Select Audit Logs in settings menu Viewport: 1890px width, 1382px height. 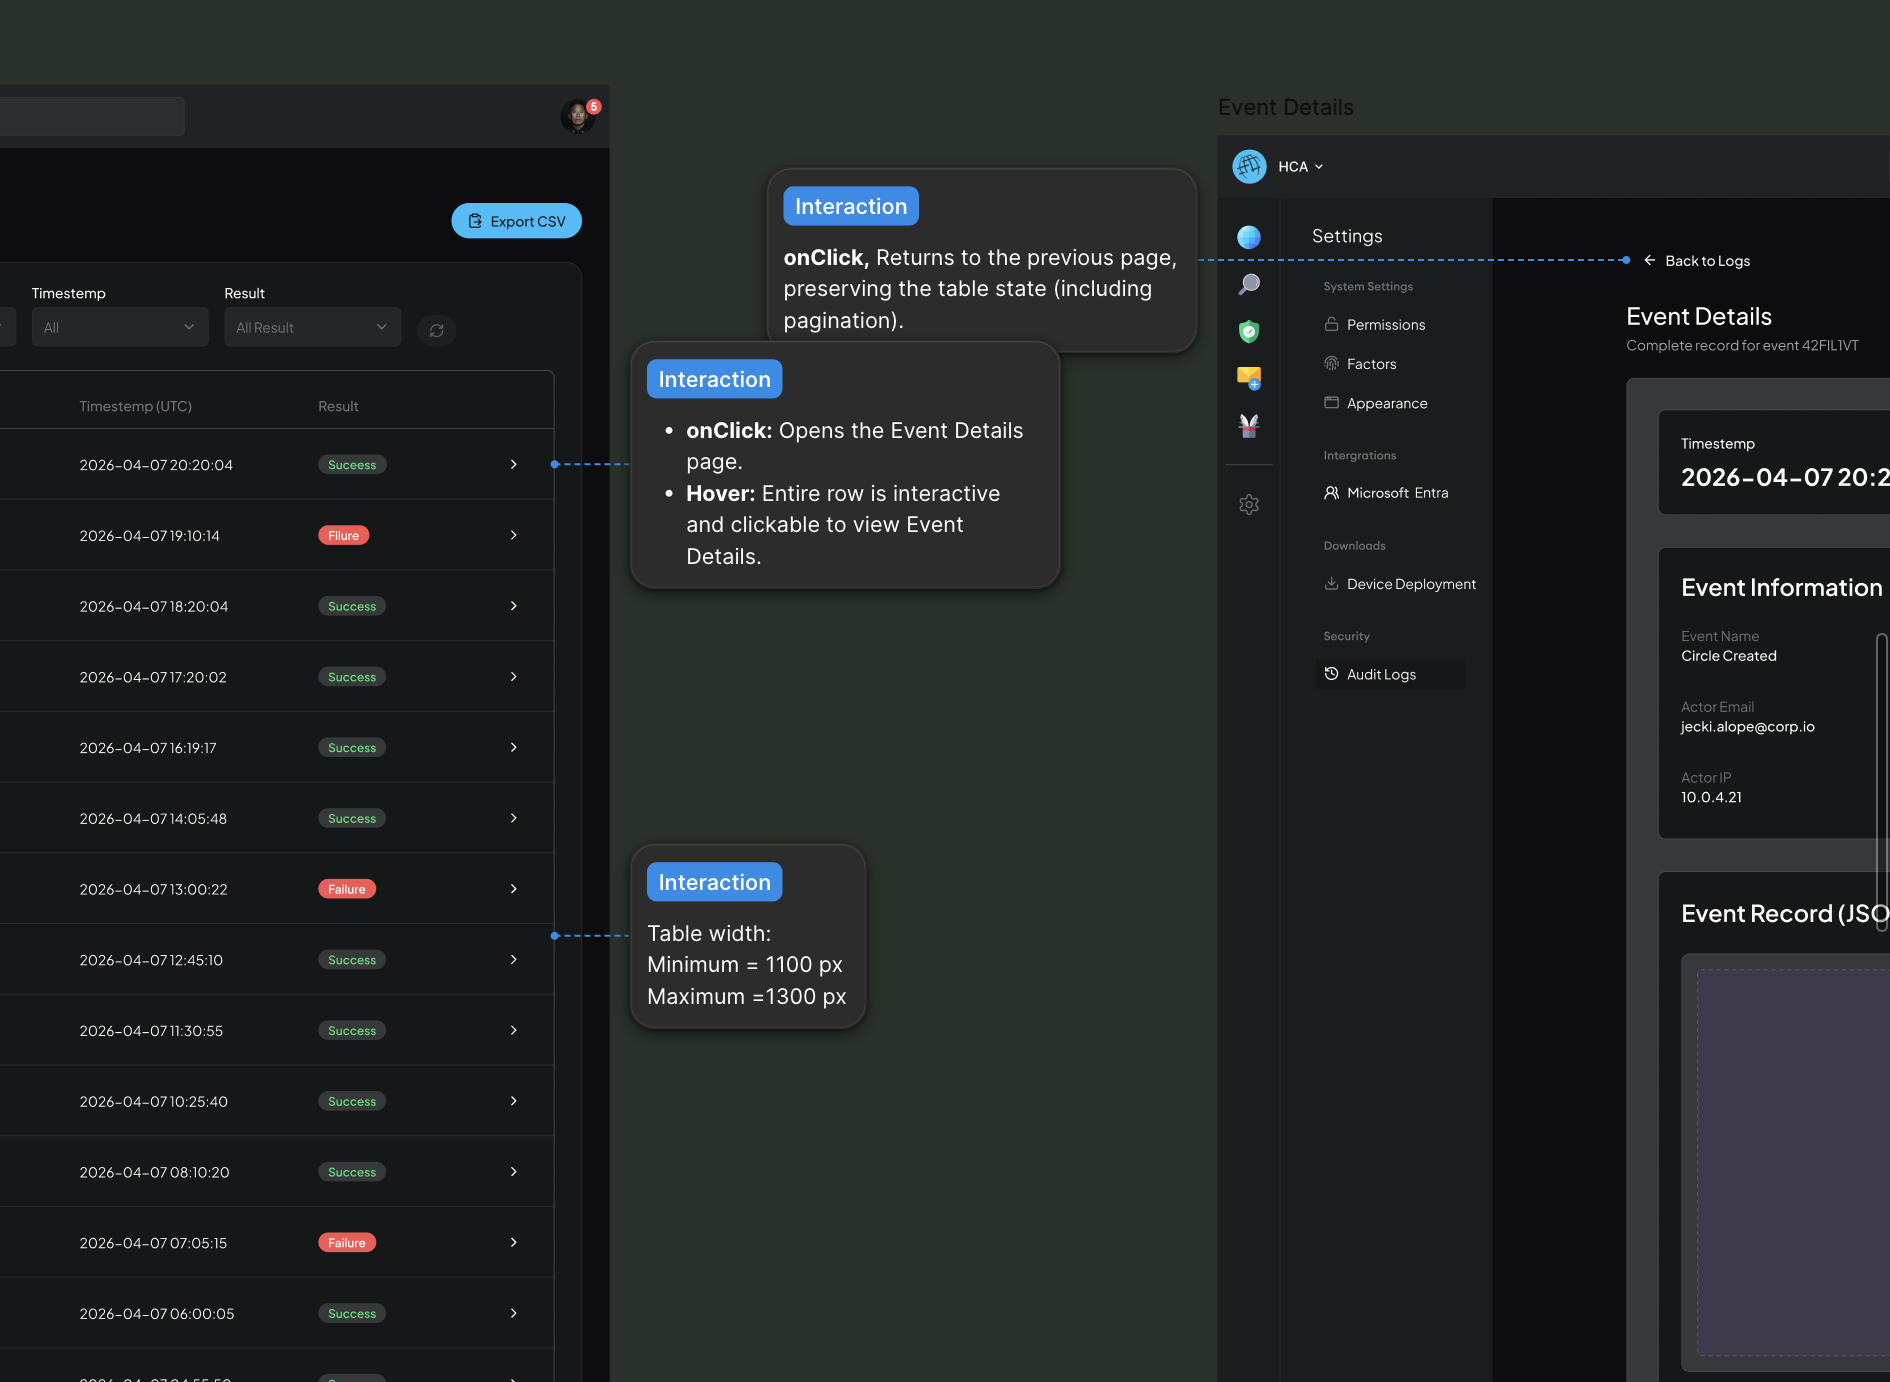point(1389,674)
